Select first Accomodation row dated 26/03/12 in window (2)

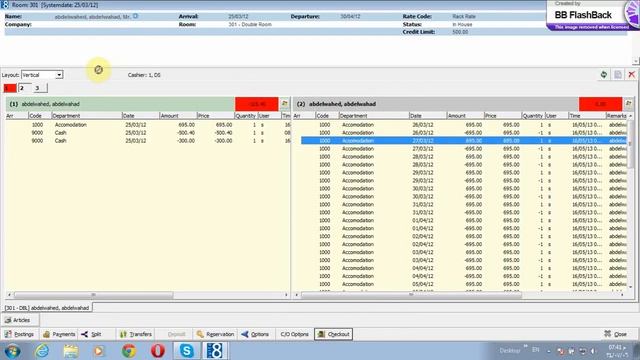click(464, 125)
